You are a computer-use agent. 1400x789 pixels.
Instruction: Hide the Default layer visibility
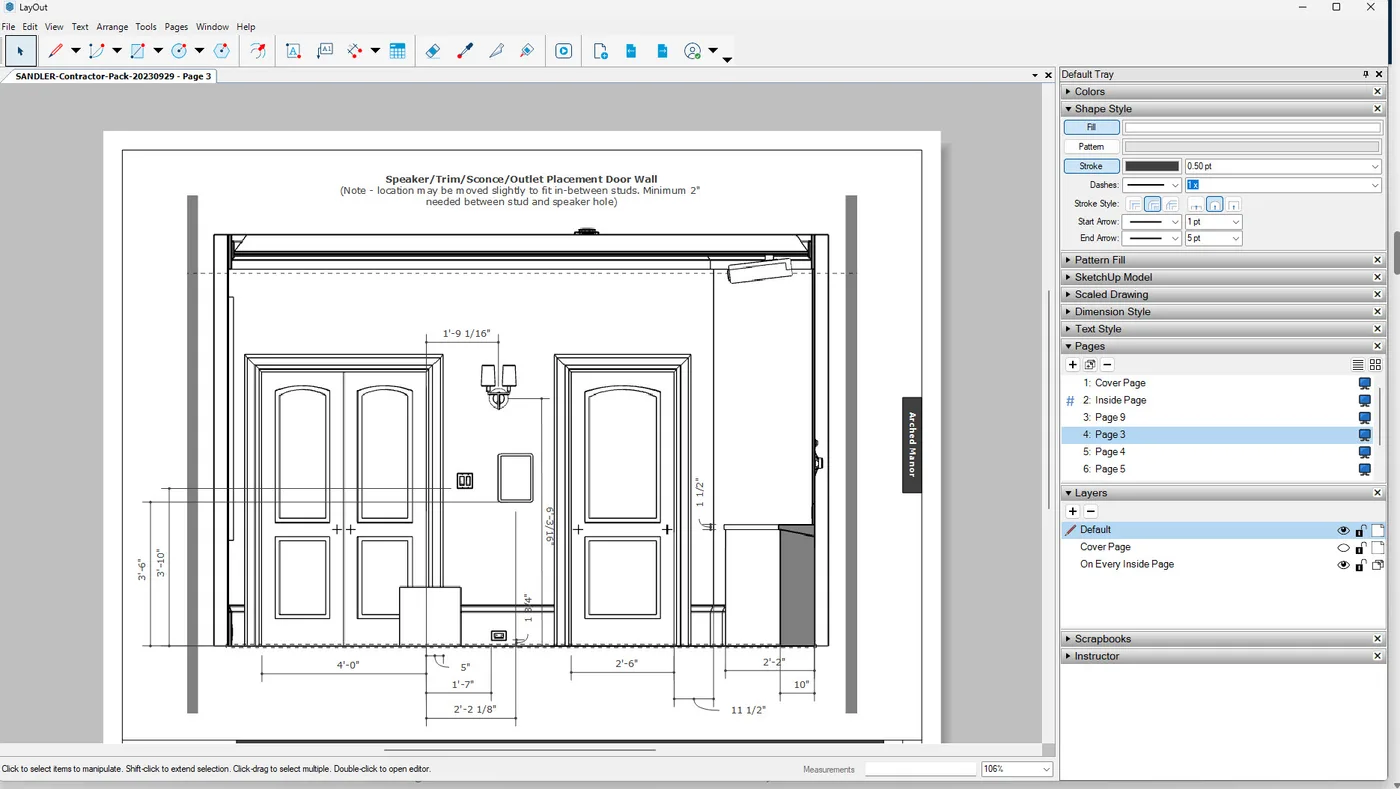click(1343, 530)
